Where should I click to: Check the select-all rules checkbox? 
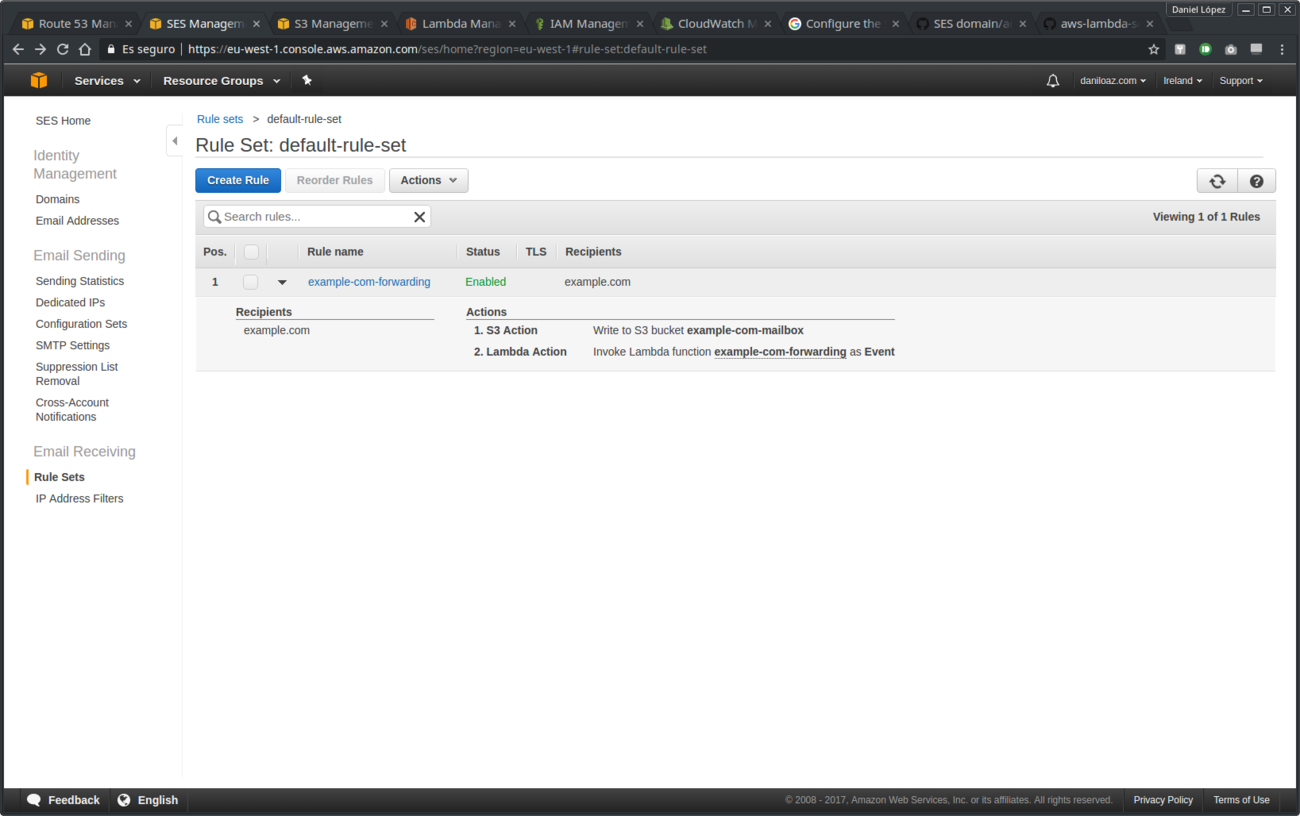click(x=250, y=251)
